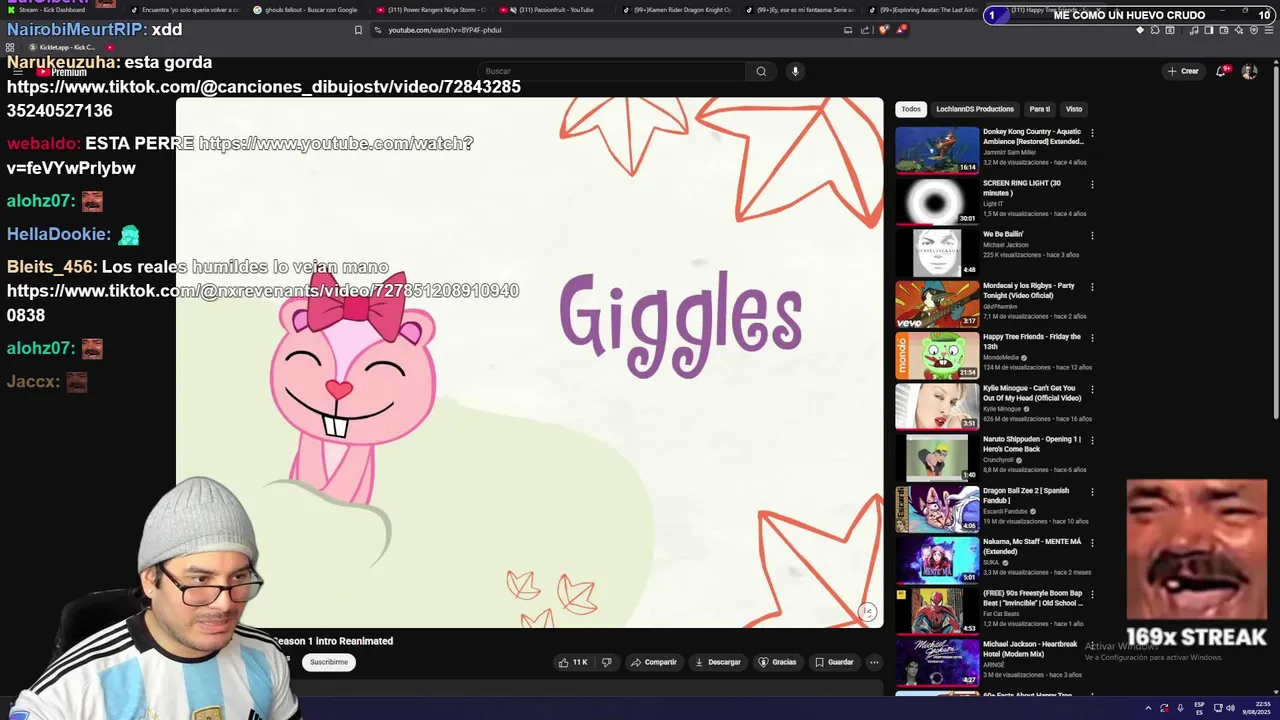Screen dimensions: 1280x720
Task: Open the YouTube notifications bell
Action: tap(1221, 71)
